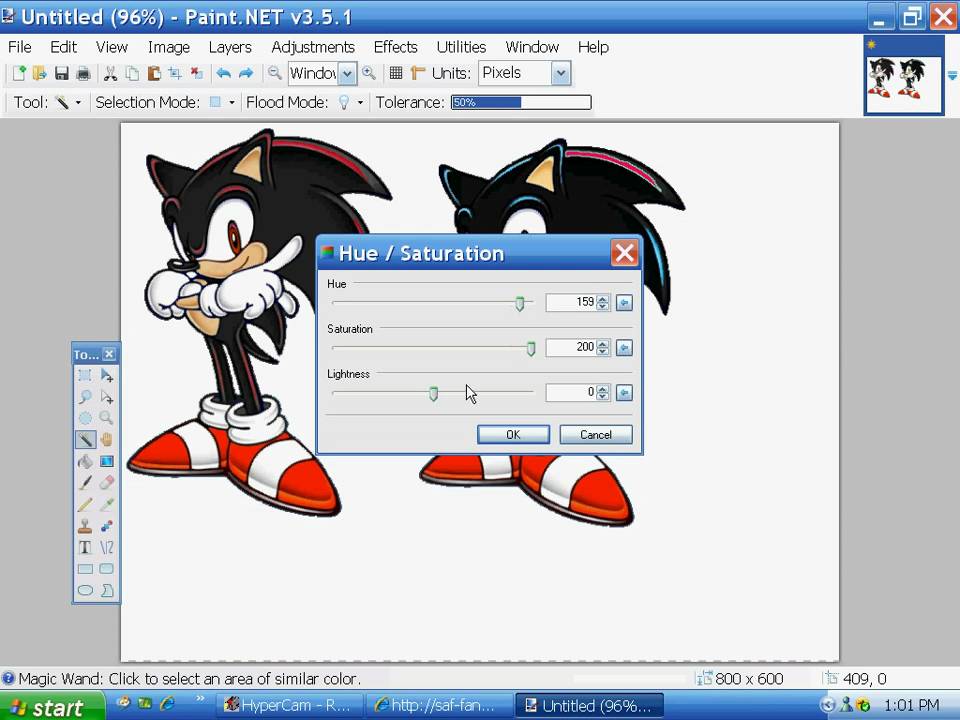960x720 pixels.
Task: Select the Freeform Shape tool
Action: (107, 590)
